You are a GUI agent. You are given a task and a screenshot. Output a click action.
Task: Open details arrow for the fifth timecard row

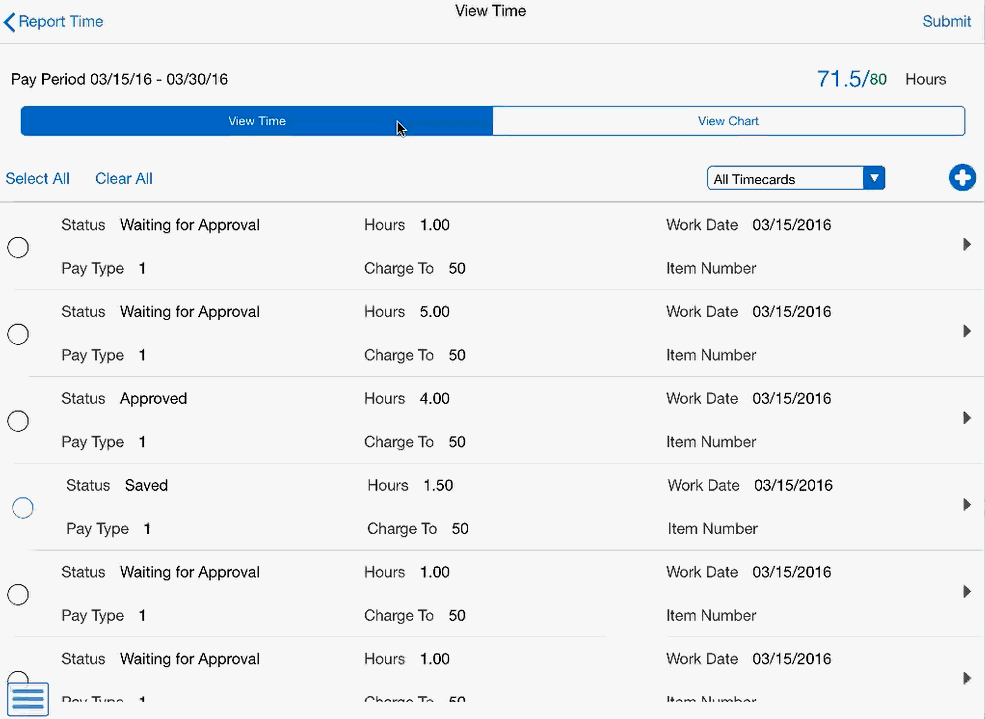(x=966, y=592)
